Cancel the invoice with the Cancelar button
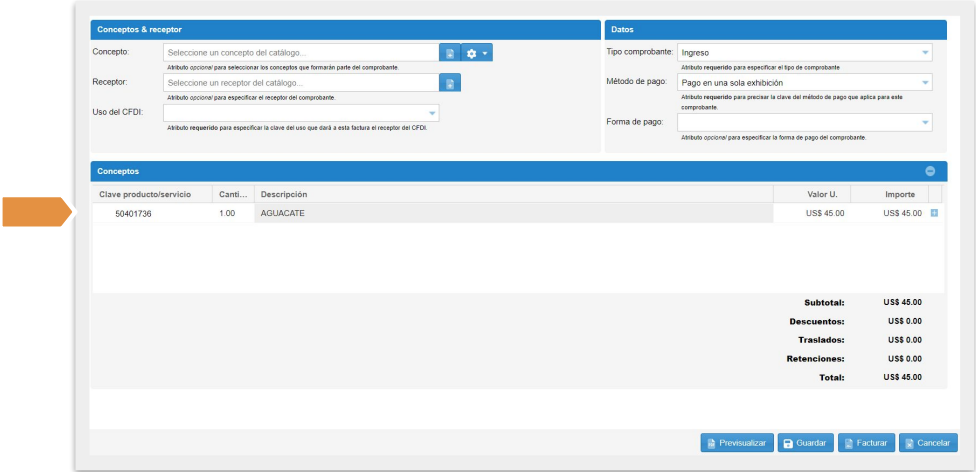Image resolution: width=976 pixels, height=472 pixels. pos(926,443)
